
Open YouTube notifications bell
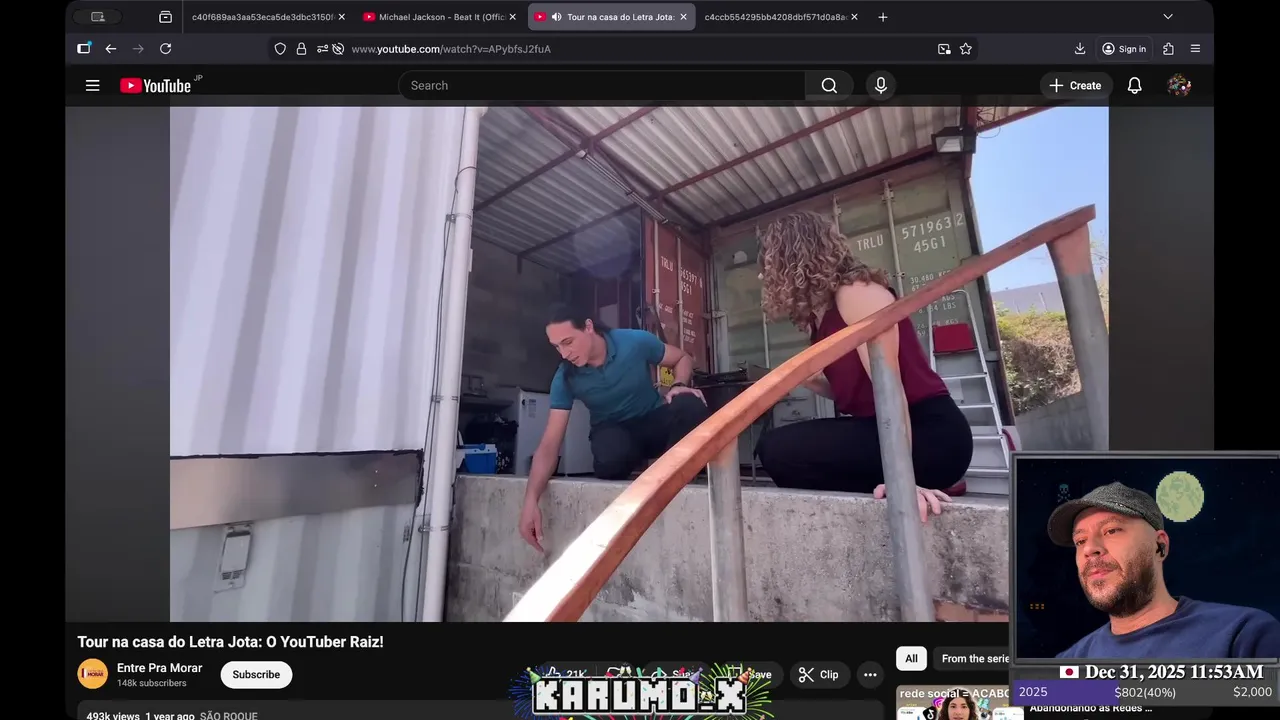(x=1134, y=85)
